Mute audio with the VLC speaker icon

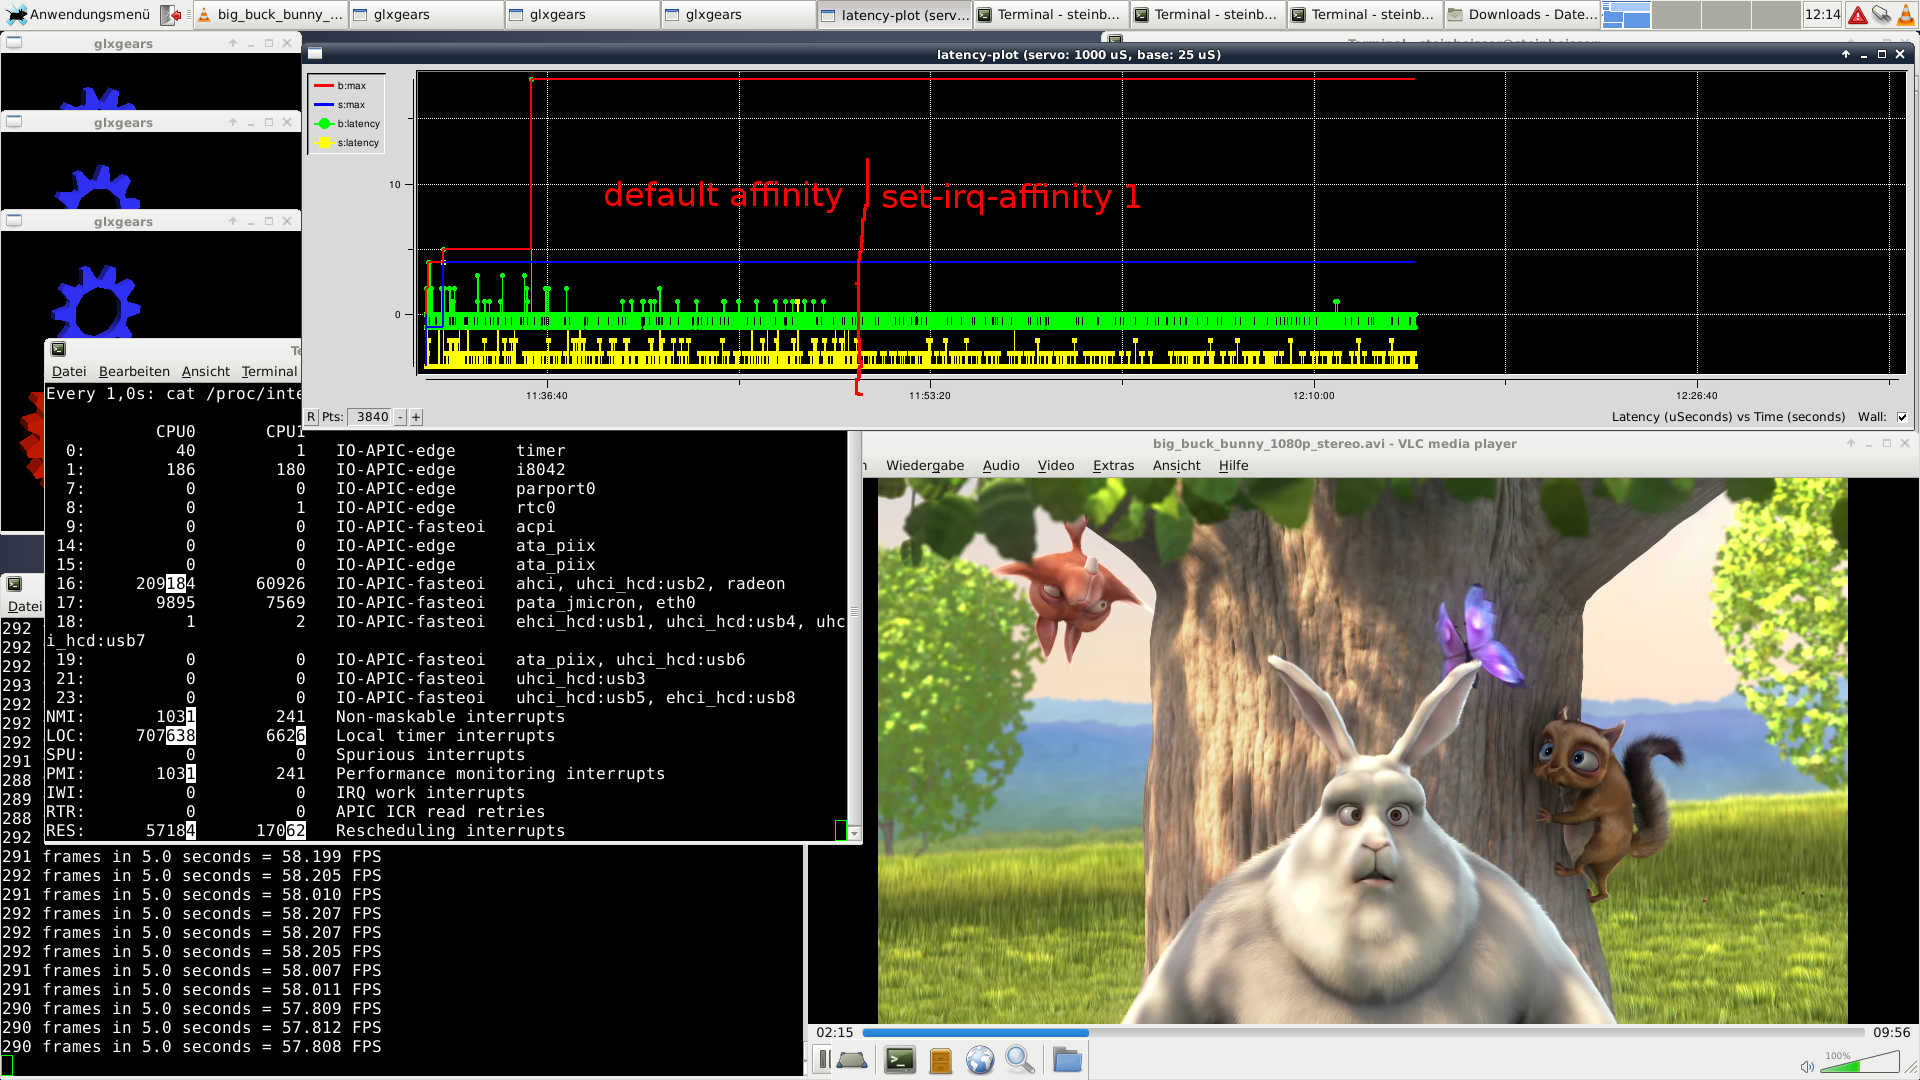(1807, 1066)
